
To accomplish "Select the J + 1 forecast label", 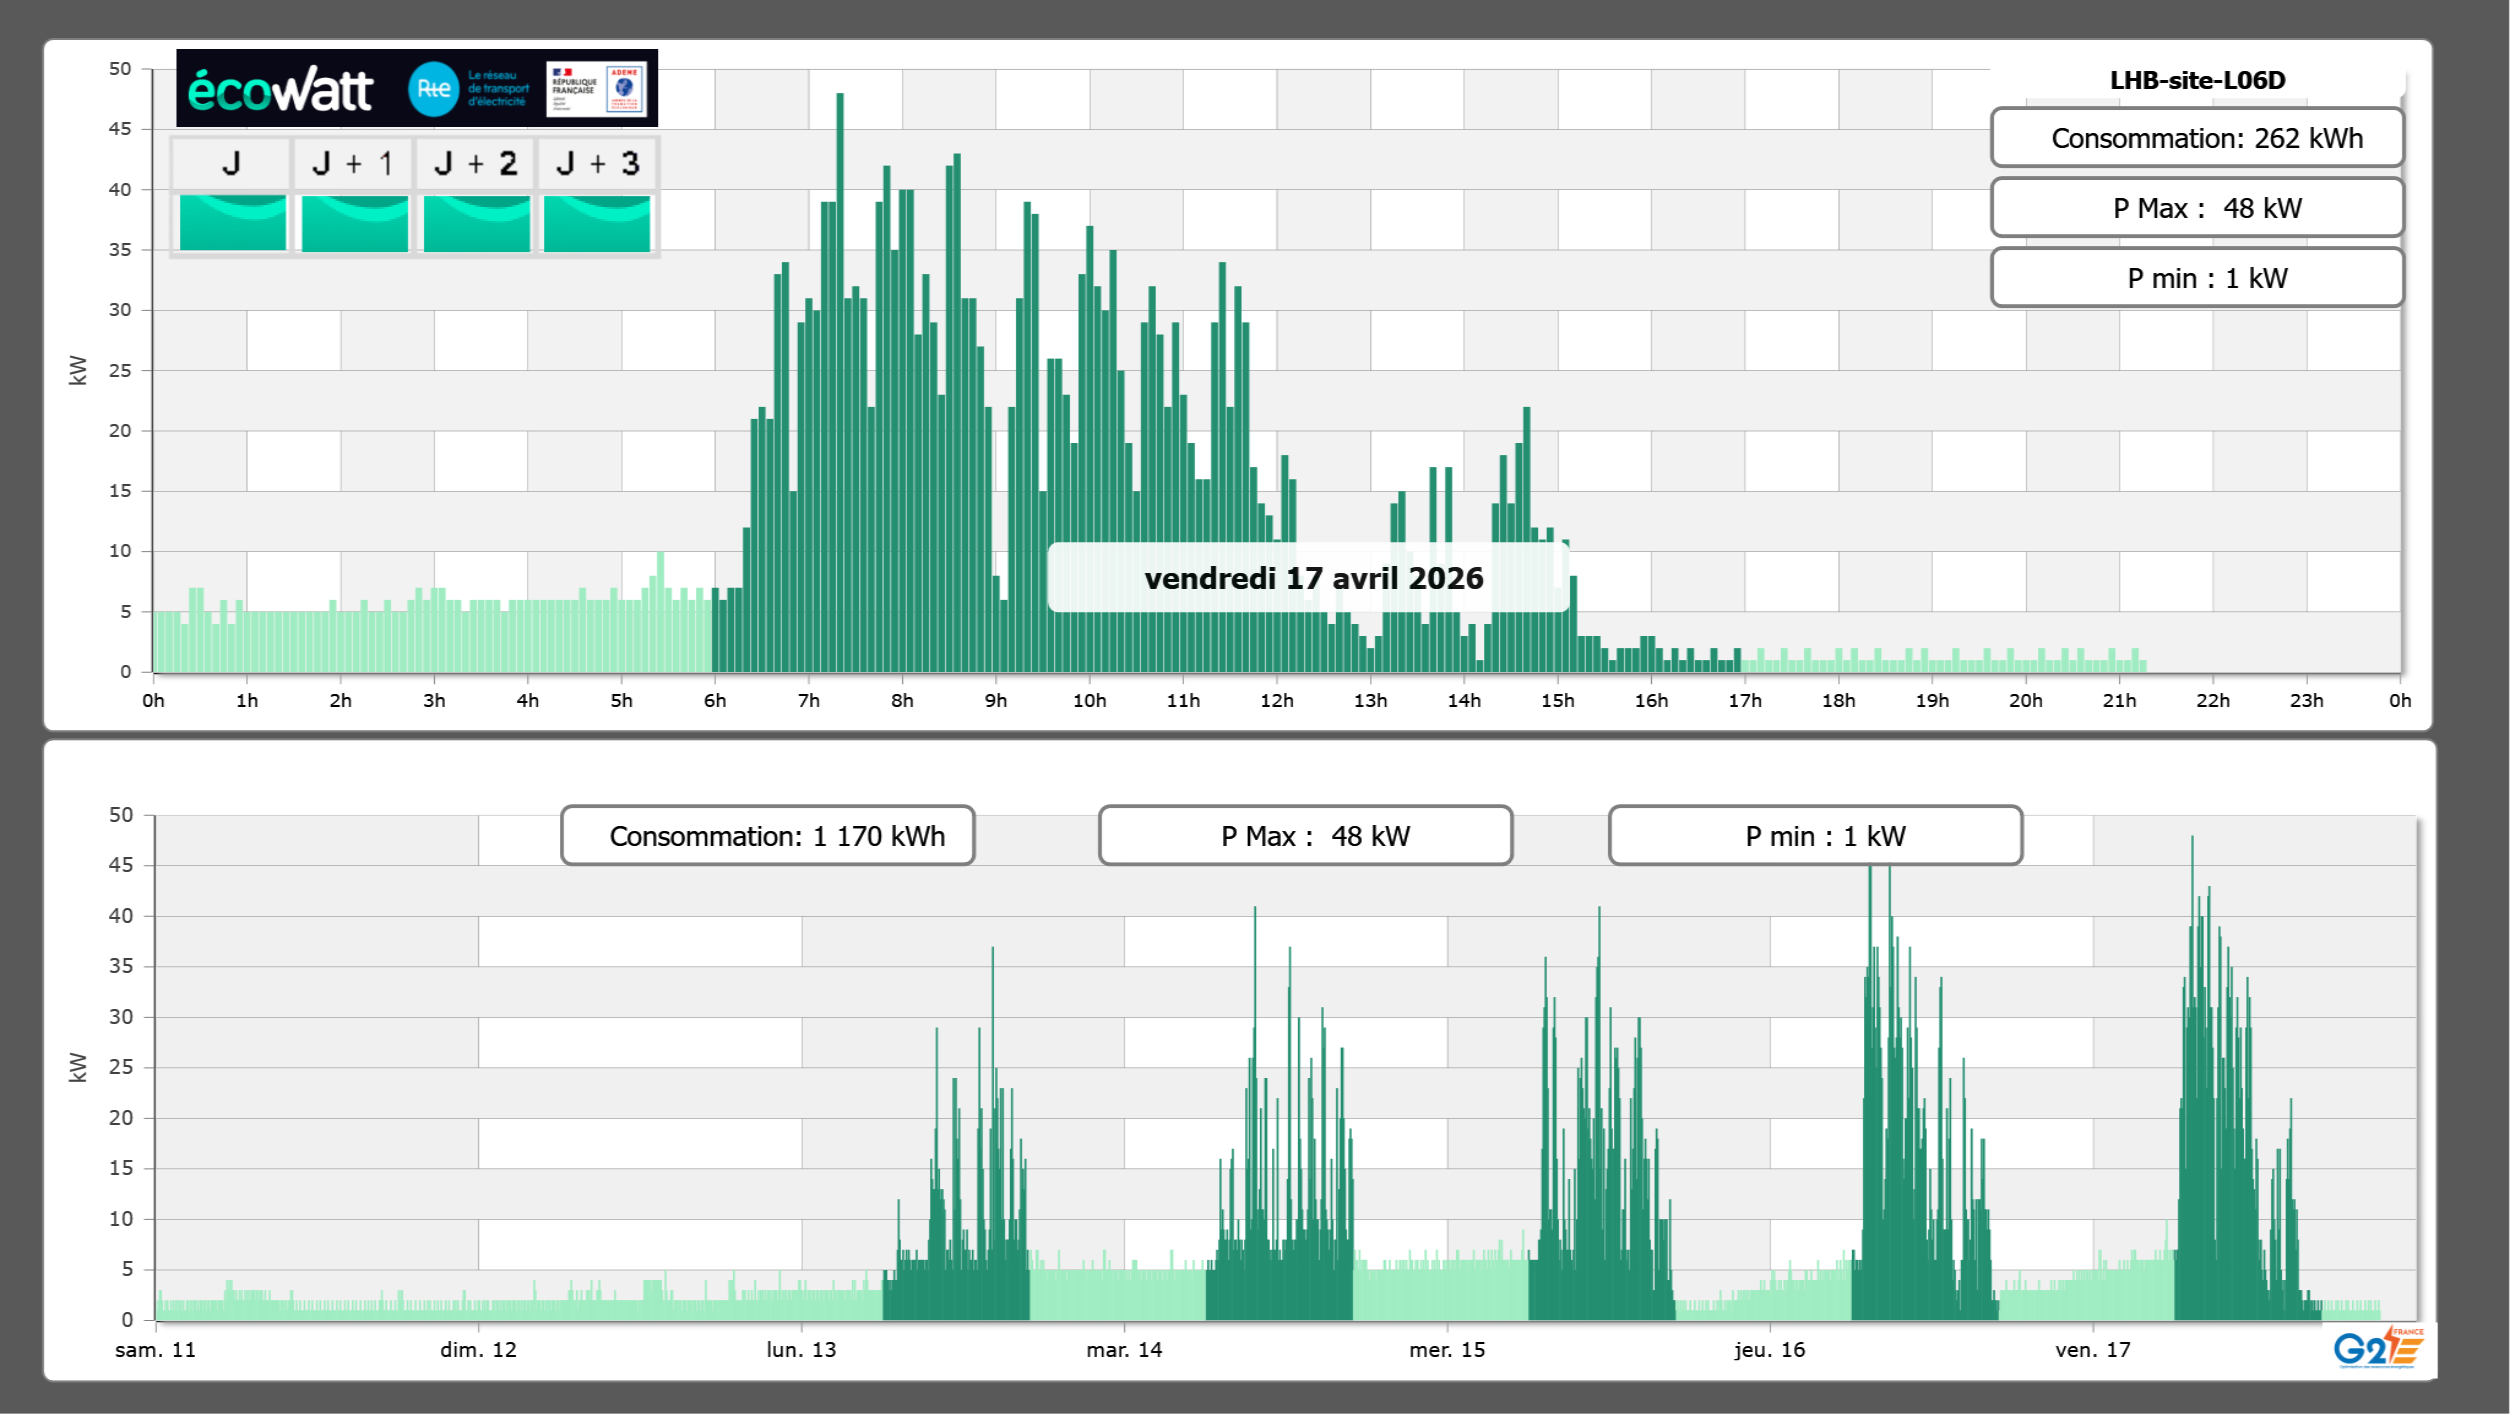I will [x=353, y=163].
